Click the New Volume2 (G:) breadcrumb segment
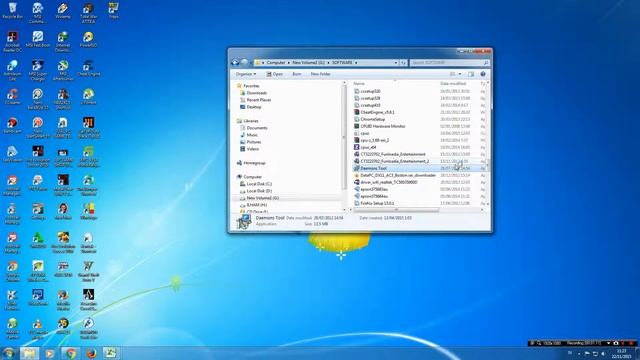The height and width of the screenshot is (360, 640). [x=308, y=62]
